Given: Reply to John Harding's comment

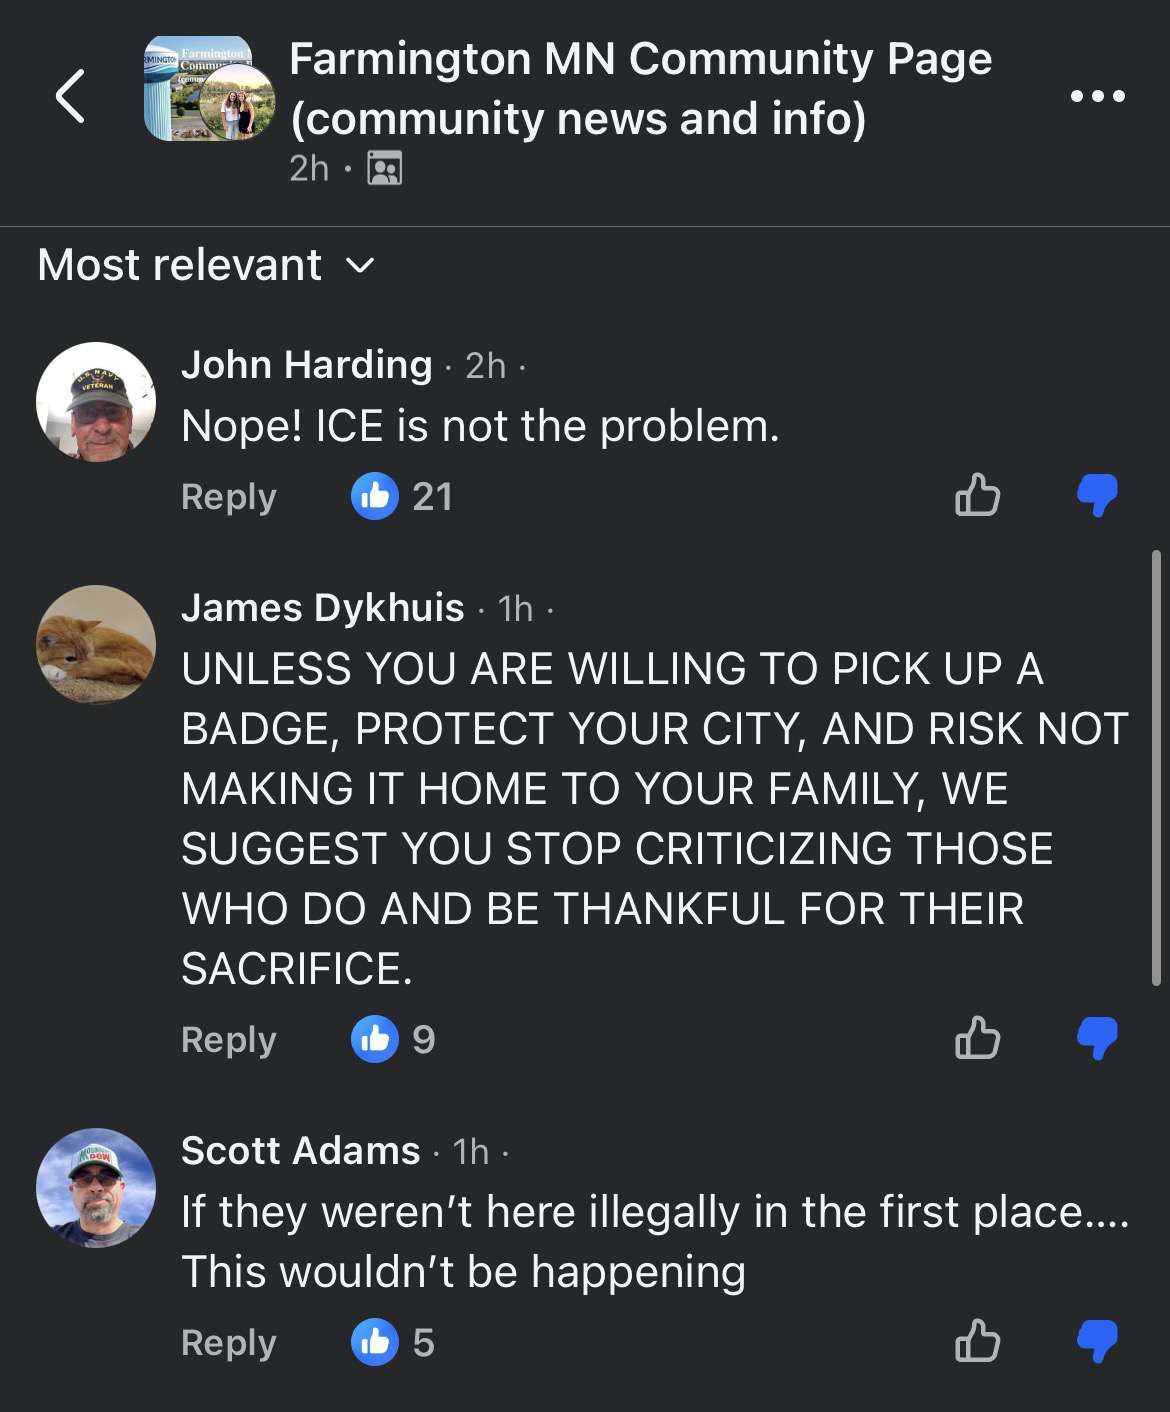Looking at the screenshot, I should pos(228,497).
